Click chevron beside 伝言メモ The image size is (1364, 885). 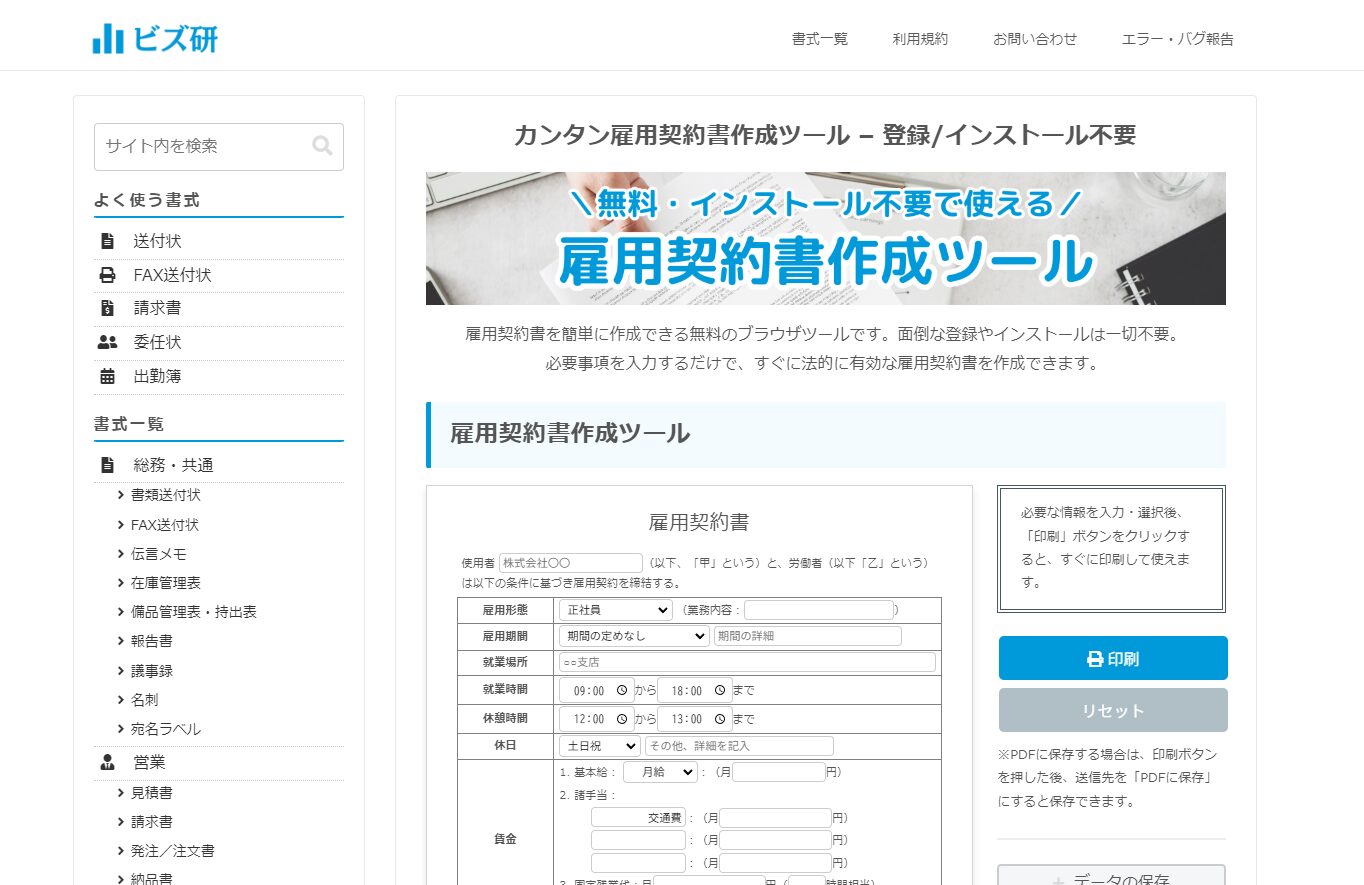(x=121, y=554)
